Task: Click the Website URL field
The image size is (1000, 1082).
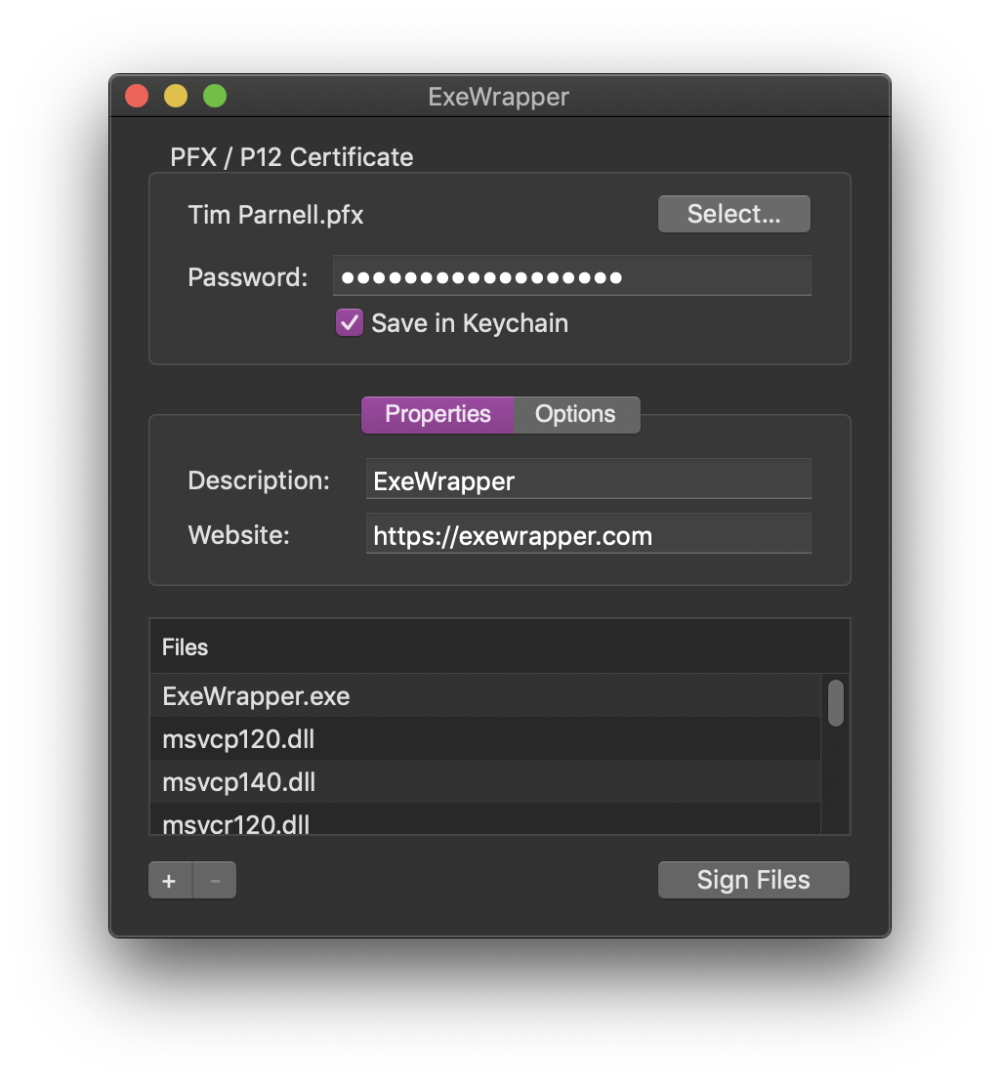Action: click(x=588, y=535)
